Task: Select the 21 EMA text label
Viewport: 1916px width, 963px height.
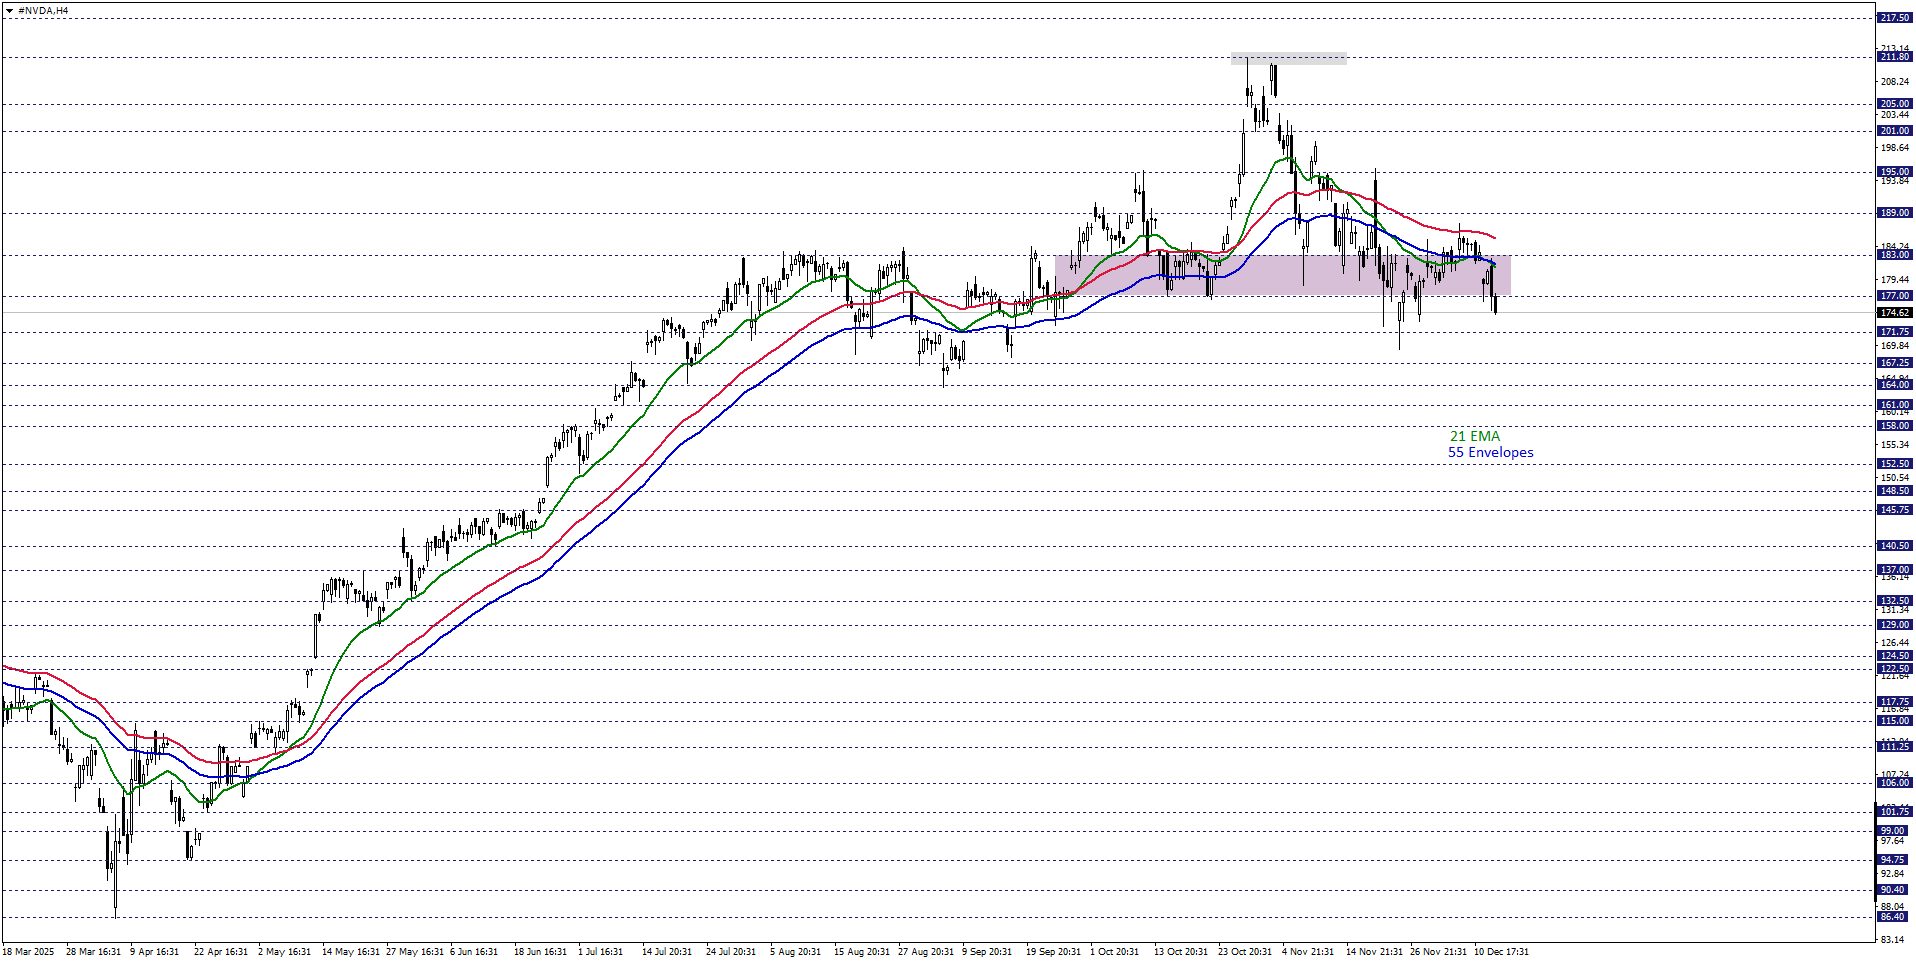Action: tap(1474, 436)
